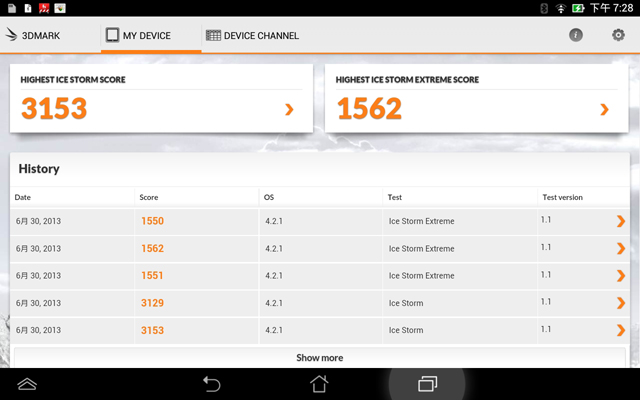Select score 3129 in History table

[152, 303]
